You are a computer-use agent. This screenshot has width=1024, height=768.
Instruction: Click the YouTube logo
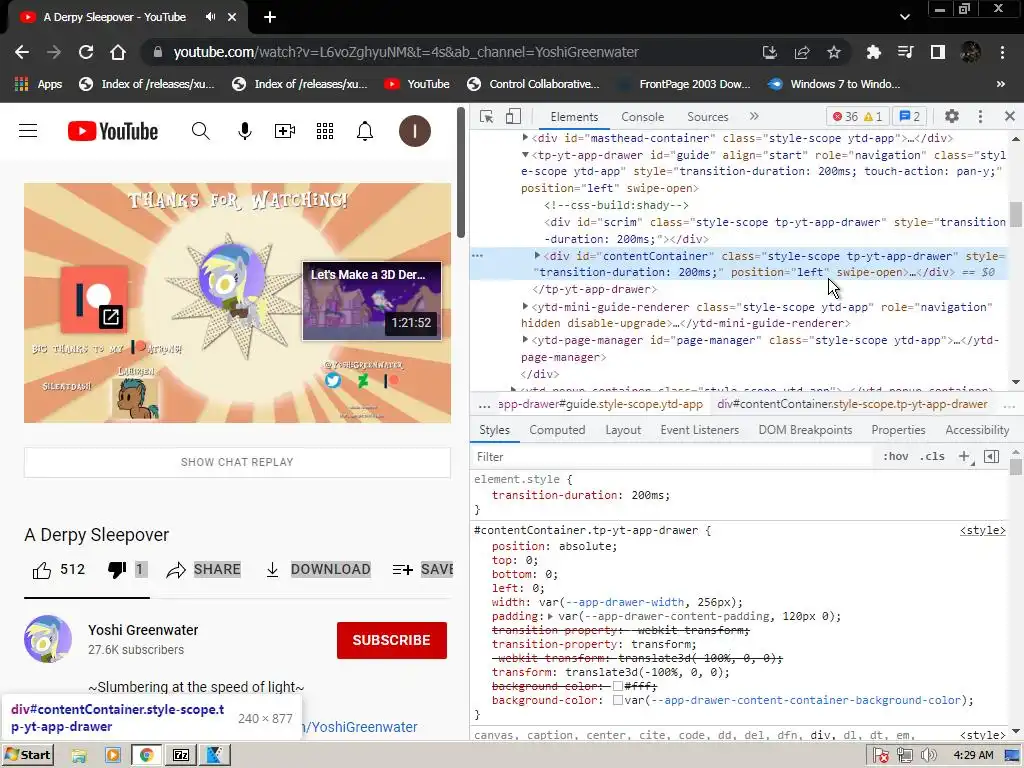coord(112,131)
